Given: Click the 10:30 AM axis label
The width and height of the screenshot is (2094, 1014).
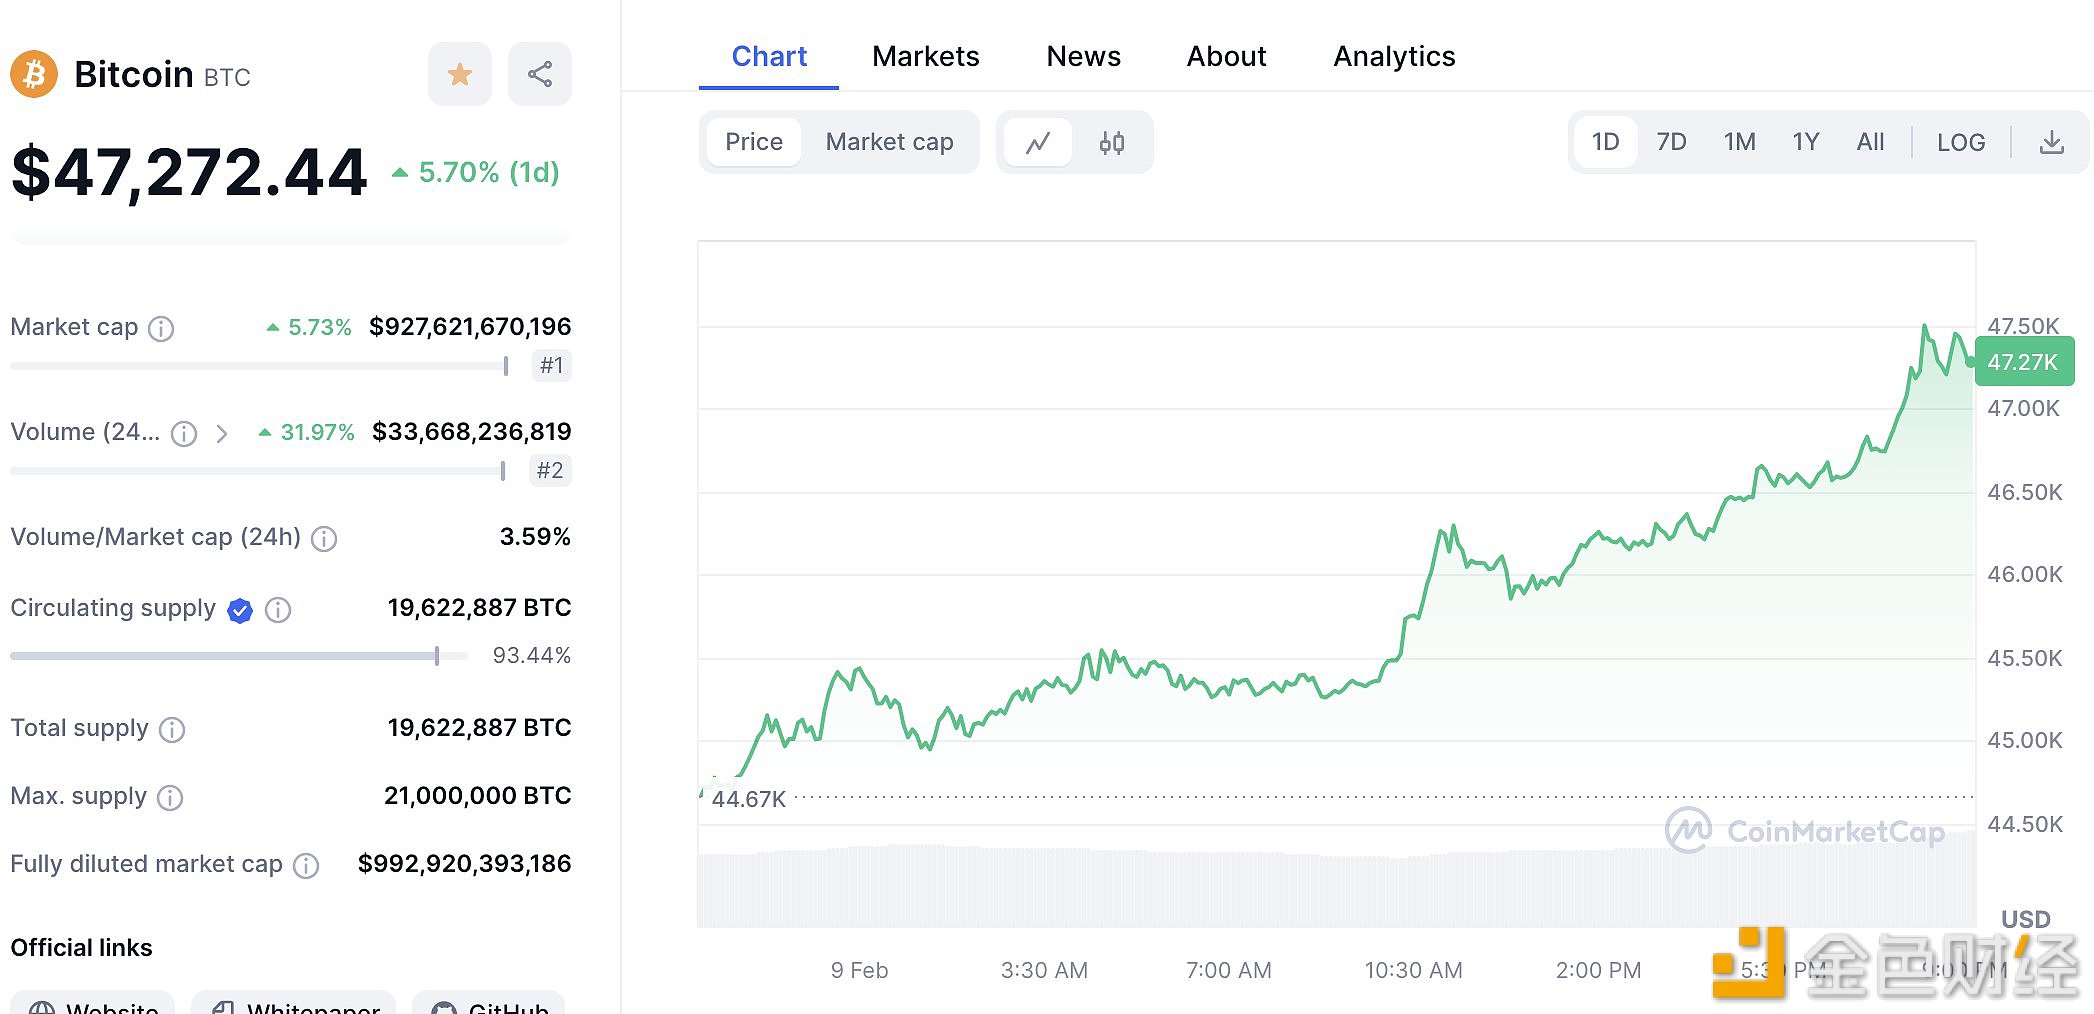Looking at the screenshot, I should [1413, 970].
